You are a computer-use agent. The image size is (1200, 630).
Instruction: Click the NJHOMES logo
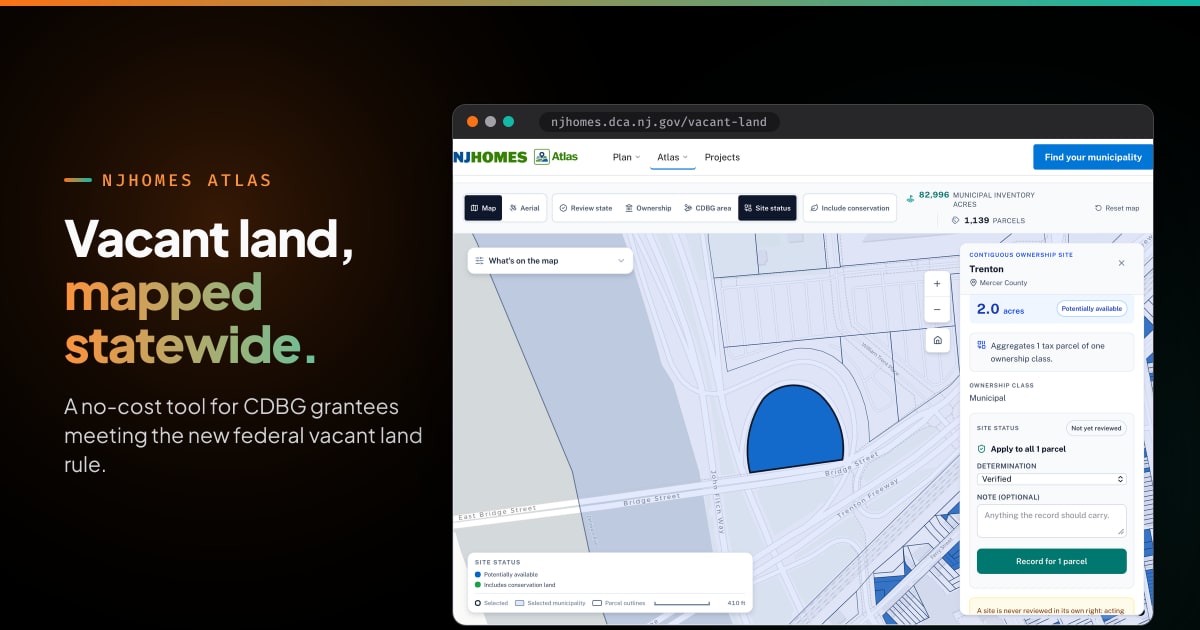click(490, 157)
